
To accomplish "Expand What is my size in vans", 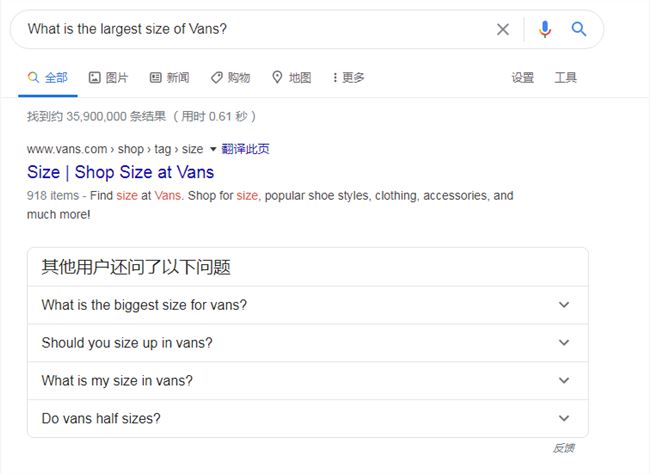I will pos(308,381).
